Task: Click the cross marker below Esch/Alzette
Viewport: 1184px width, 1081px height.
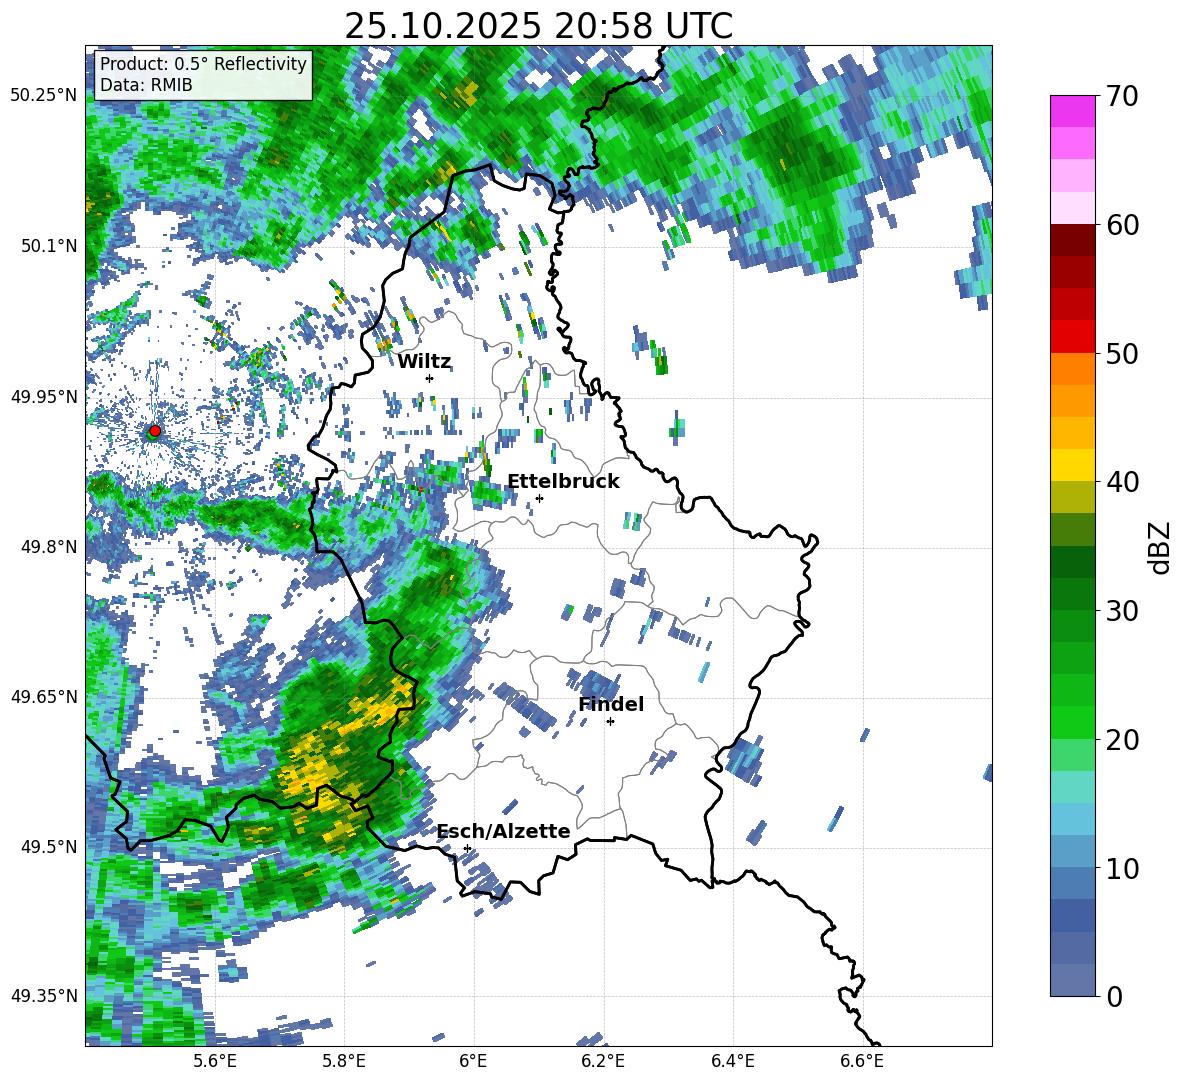Action: coord(467,848)
